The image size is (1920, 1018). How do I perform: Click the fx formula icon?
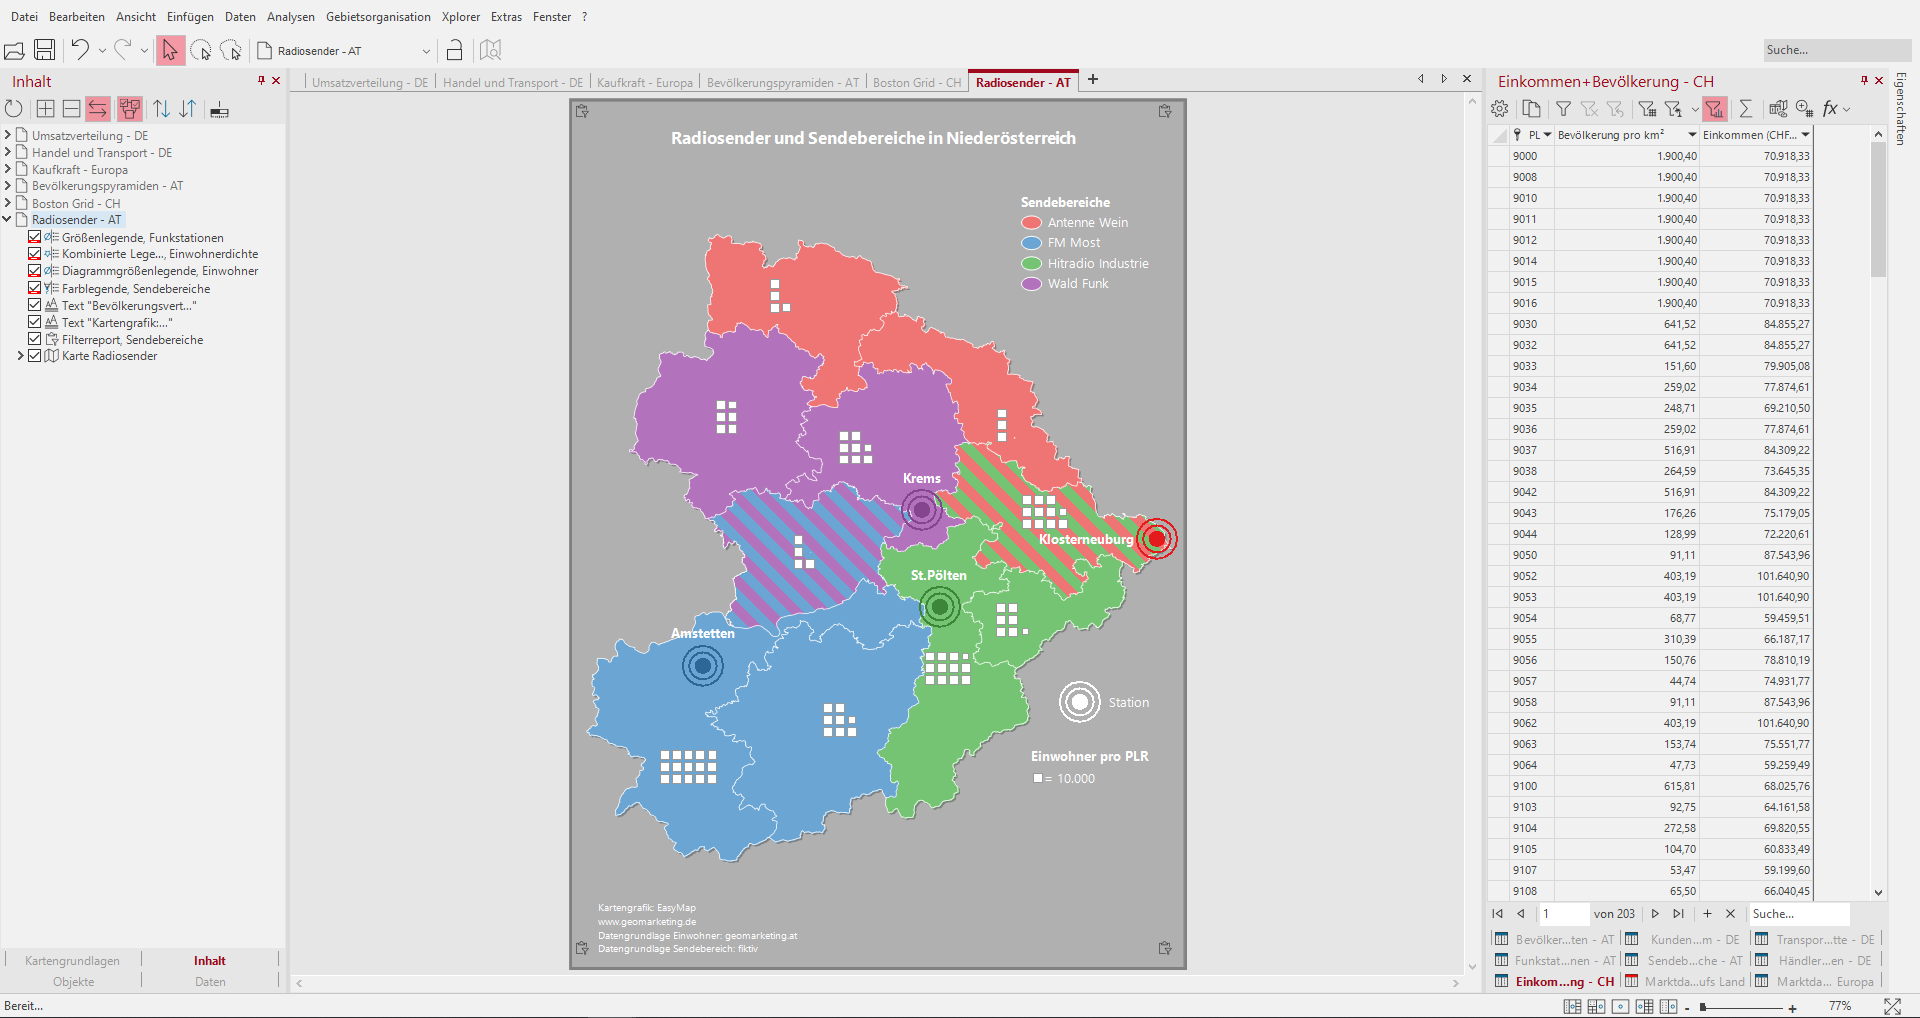point(1830,109)
